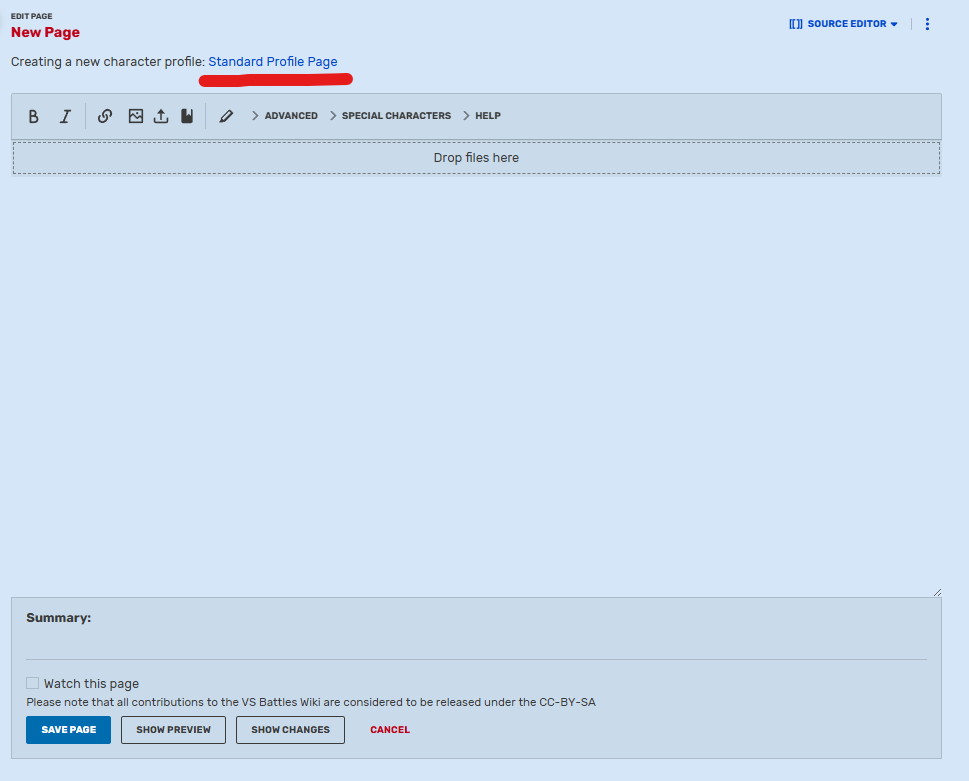This screenshot has height=781, width=969.
Task: Click the Show Changes button
Action: pyautogui.click(x=290, y=730)
